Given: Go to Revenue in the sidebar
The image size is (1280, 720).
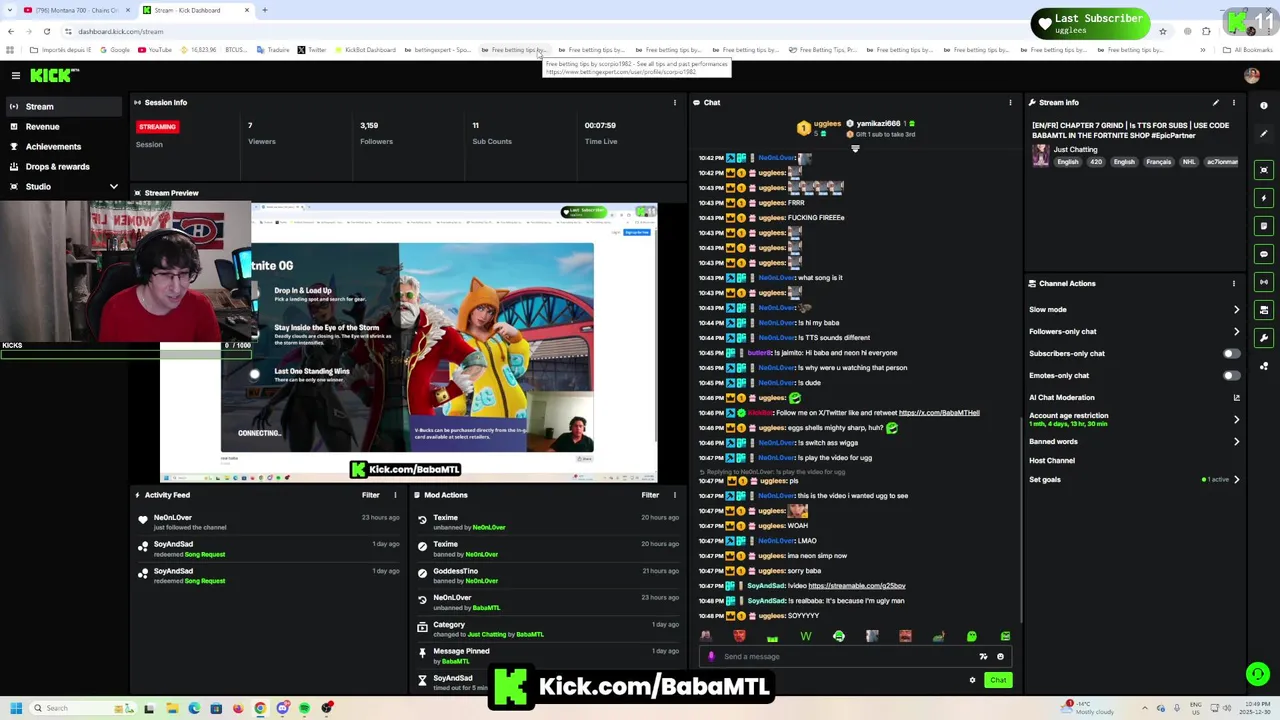Looking at the screenshot, I should [64, 126].
